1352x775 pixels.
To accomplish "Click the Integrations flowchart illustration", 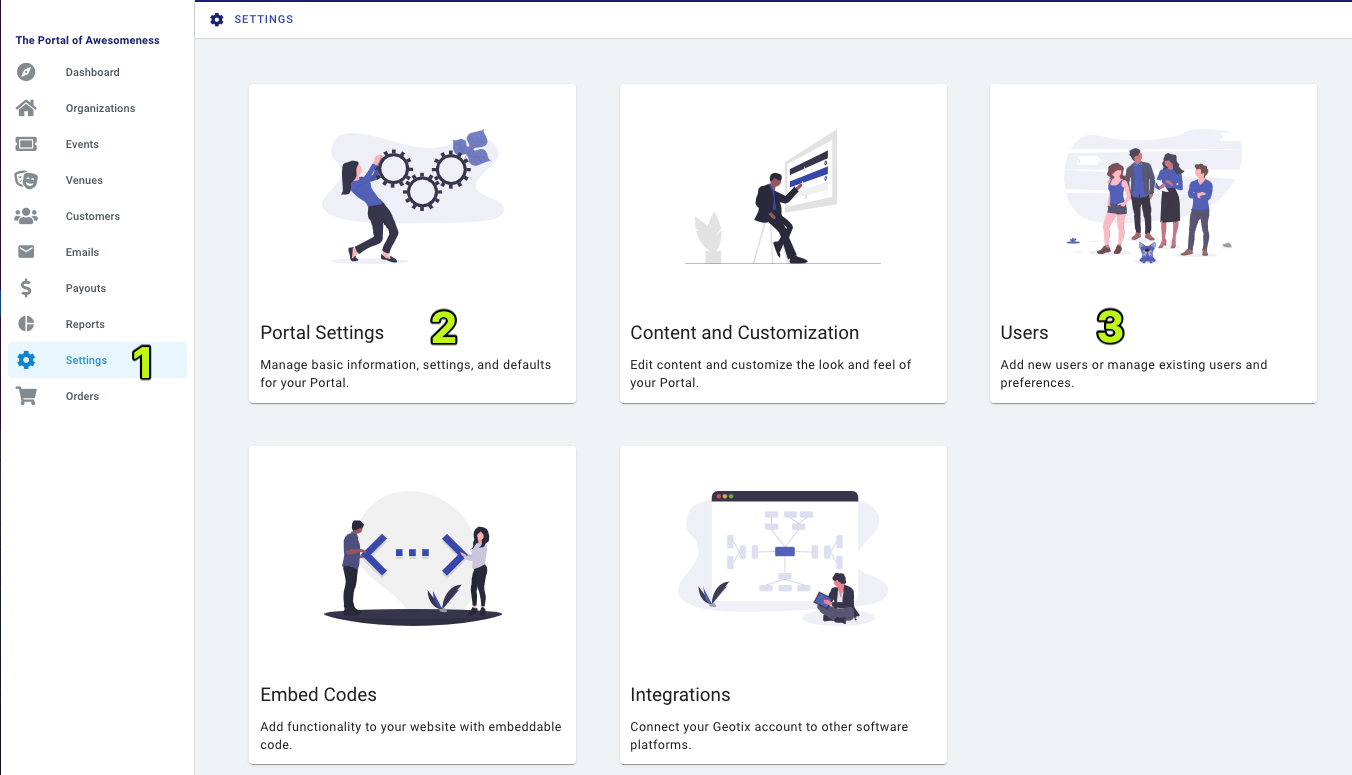I will 783,558.
